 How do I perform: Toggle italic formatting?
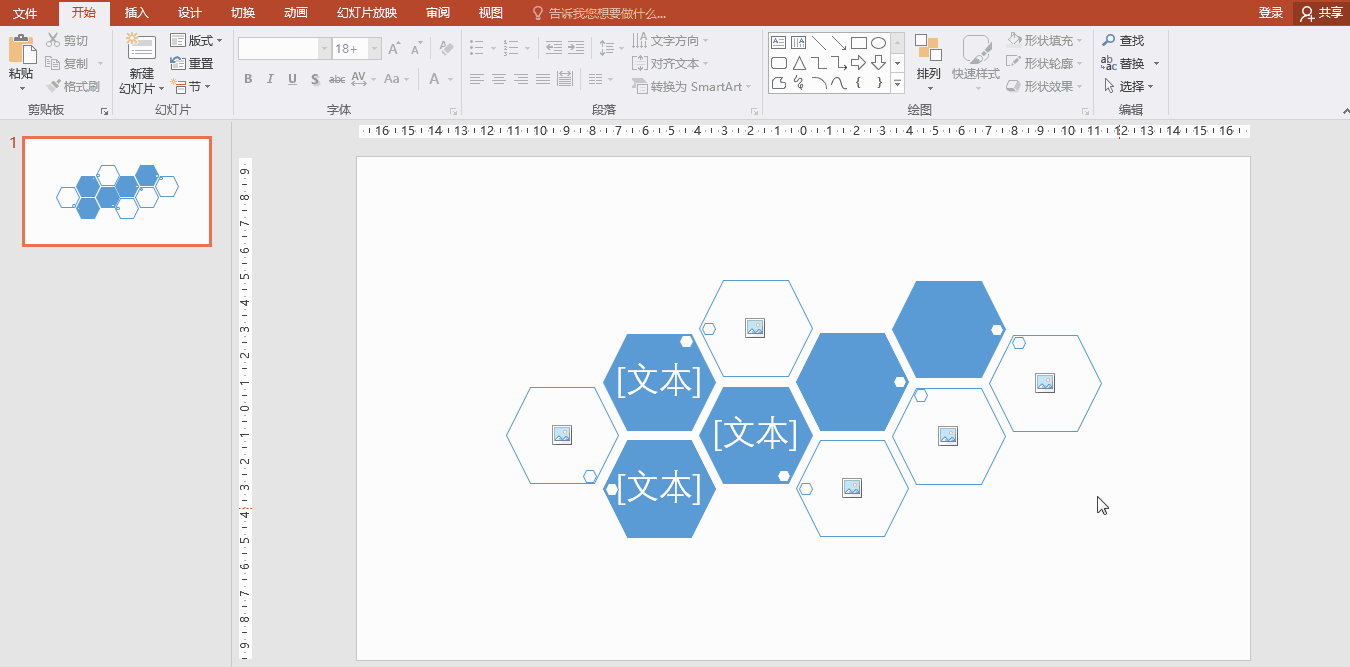(x=270, y=79)
